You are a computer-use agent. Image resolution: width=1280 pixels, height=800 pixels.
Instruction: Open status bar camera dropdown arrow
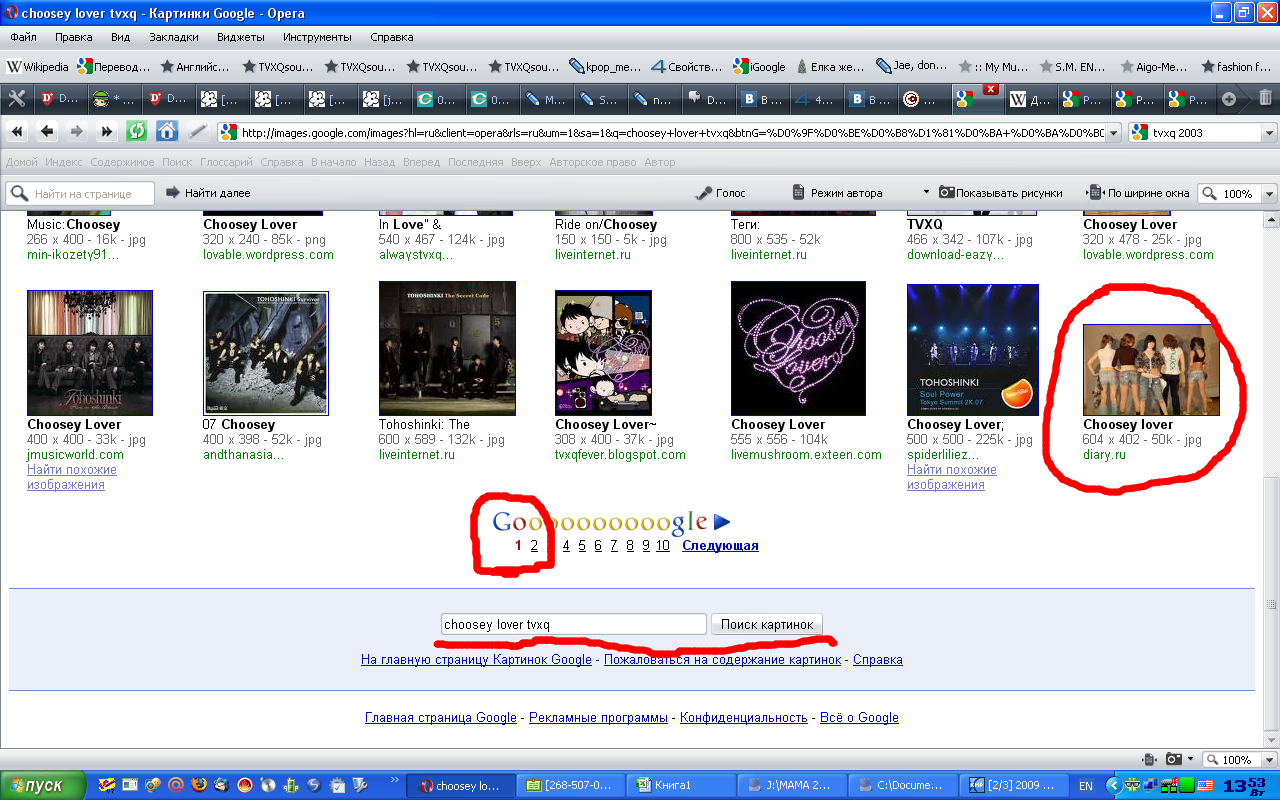coord(1191,760)
